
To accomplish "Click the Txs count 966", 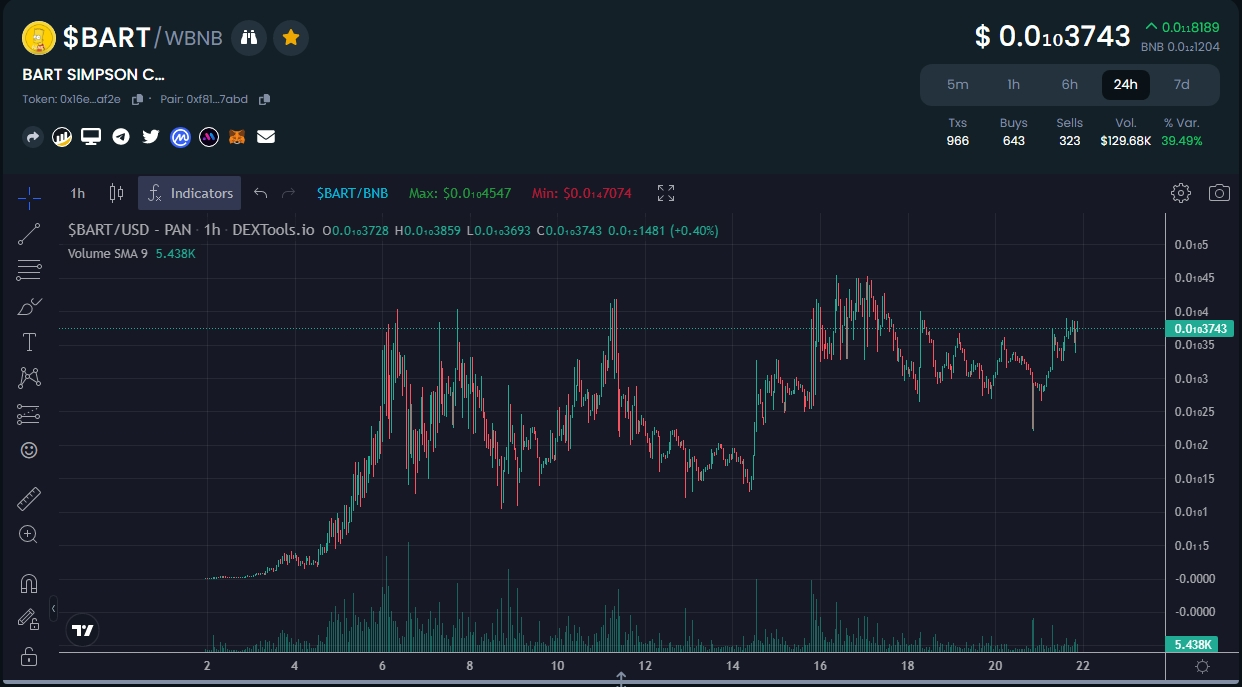I will pos(958,141).
